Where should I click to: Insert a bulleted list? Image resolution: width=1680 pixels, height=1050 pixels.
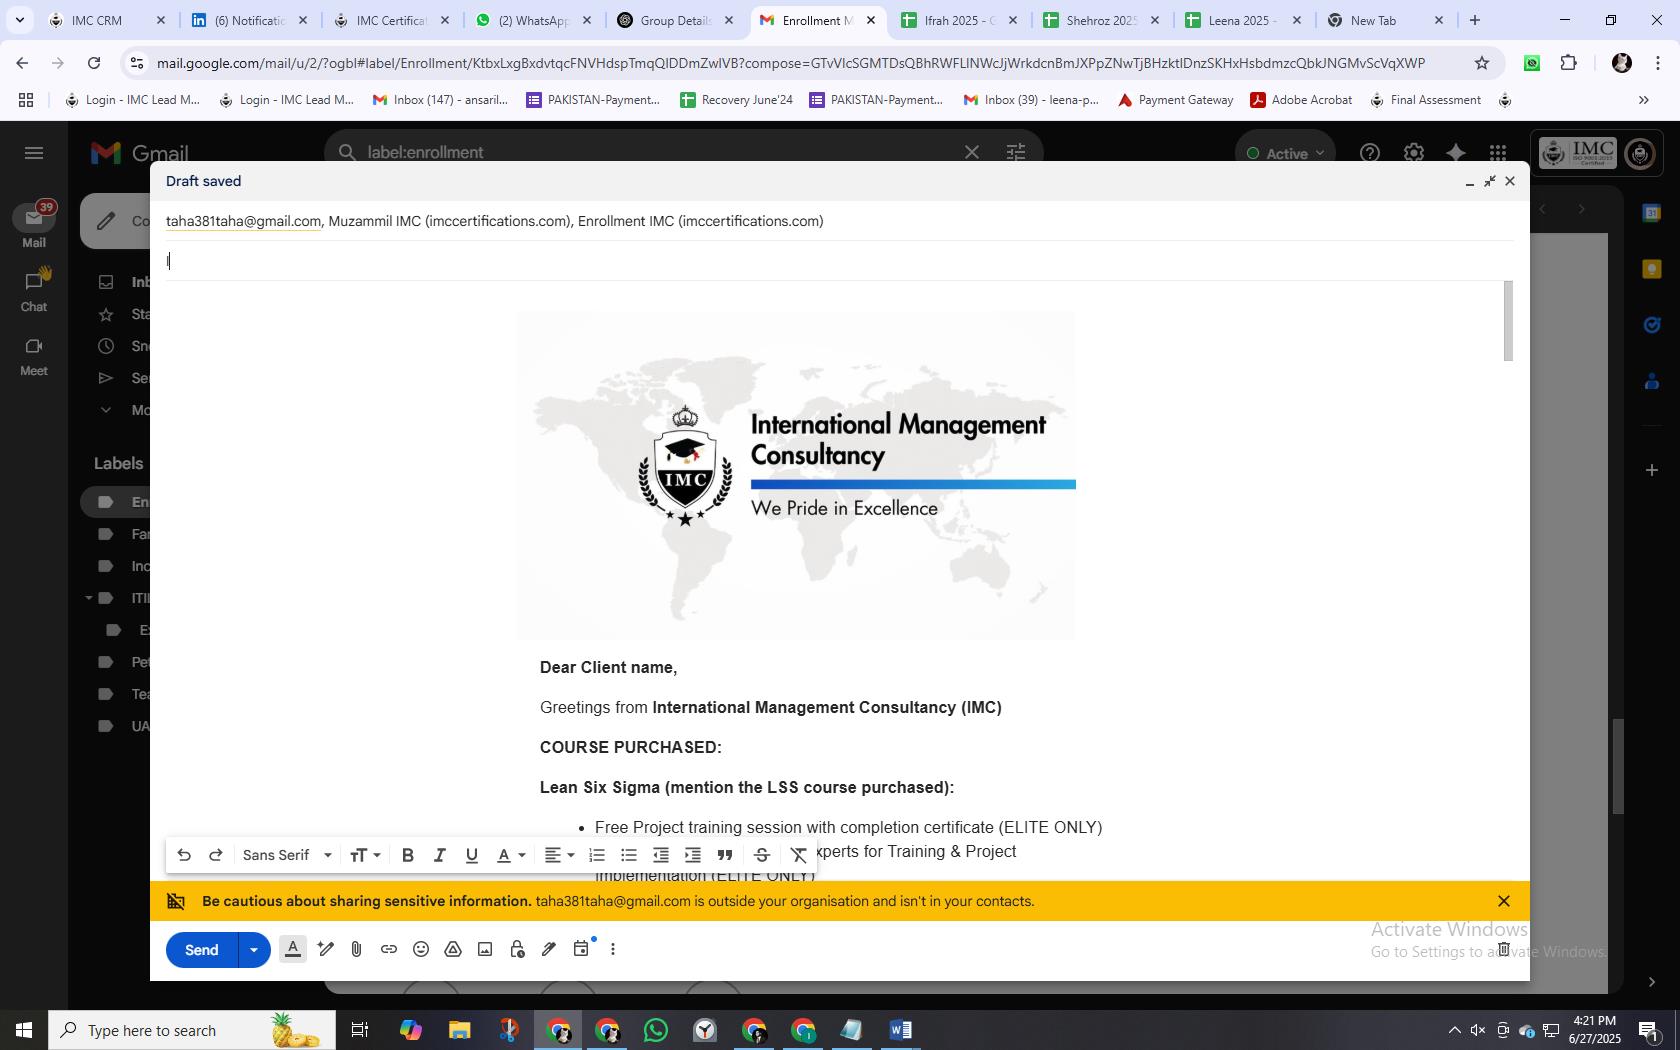[629, 855]
